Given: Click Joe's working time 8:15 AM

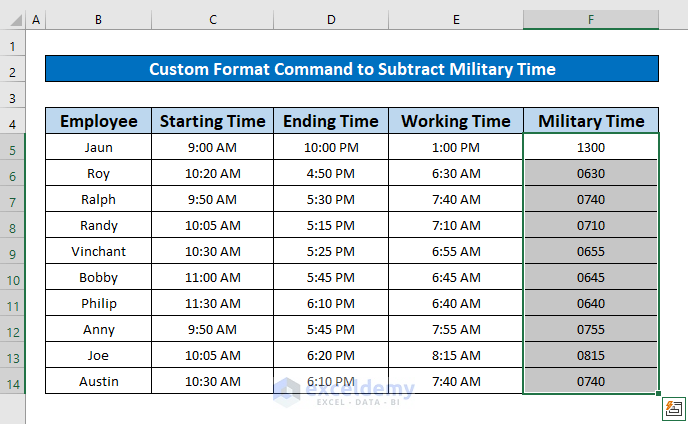Looking at the screenshot, I should click(x=456, y=356).
